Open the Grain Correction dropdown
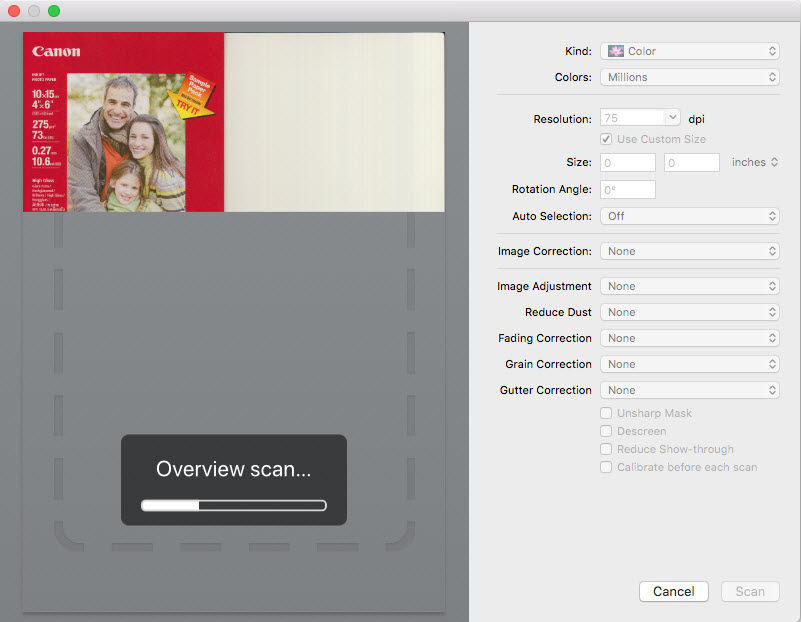The width and height of the screenshot is (801, 622). 690,364
